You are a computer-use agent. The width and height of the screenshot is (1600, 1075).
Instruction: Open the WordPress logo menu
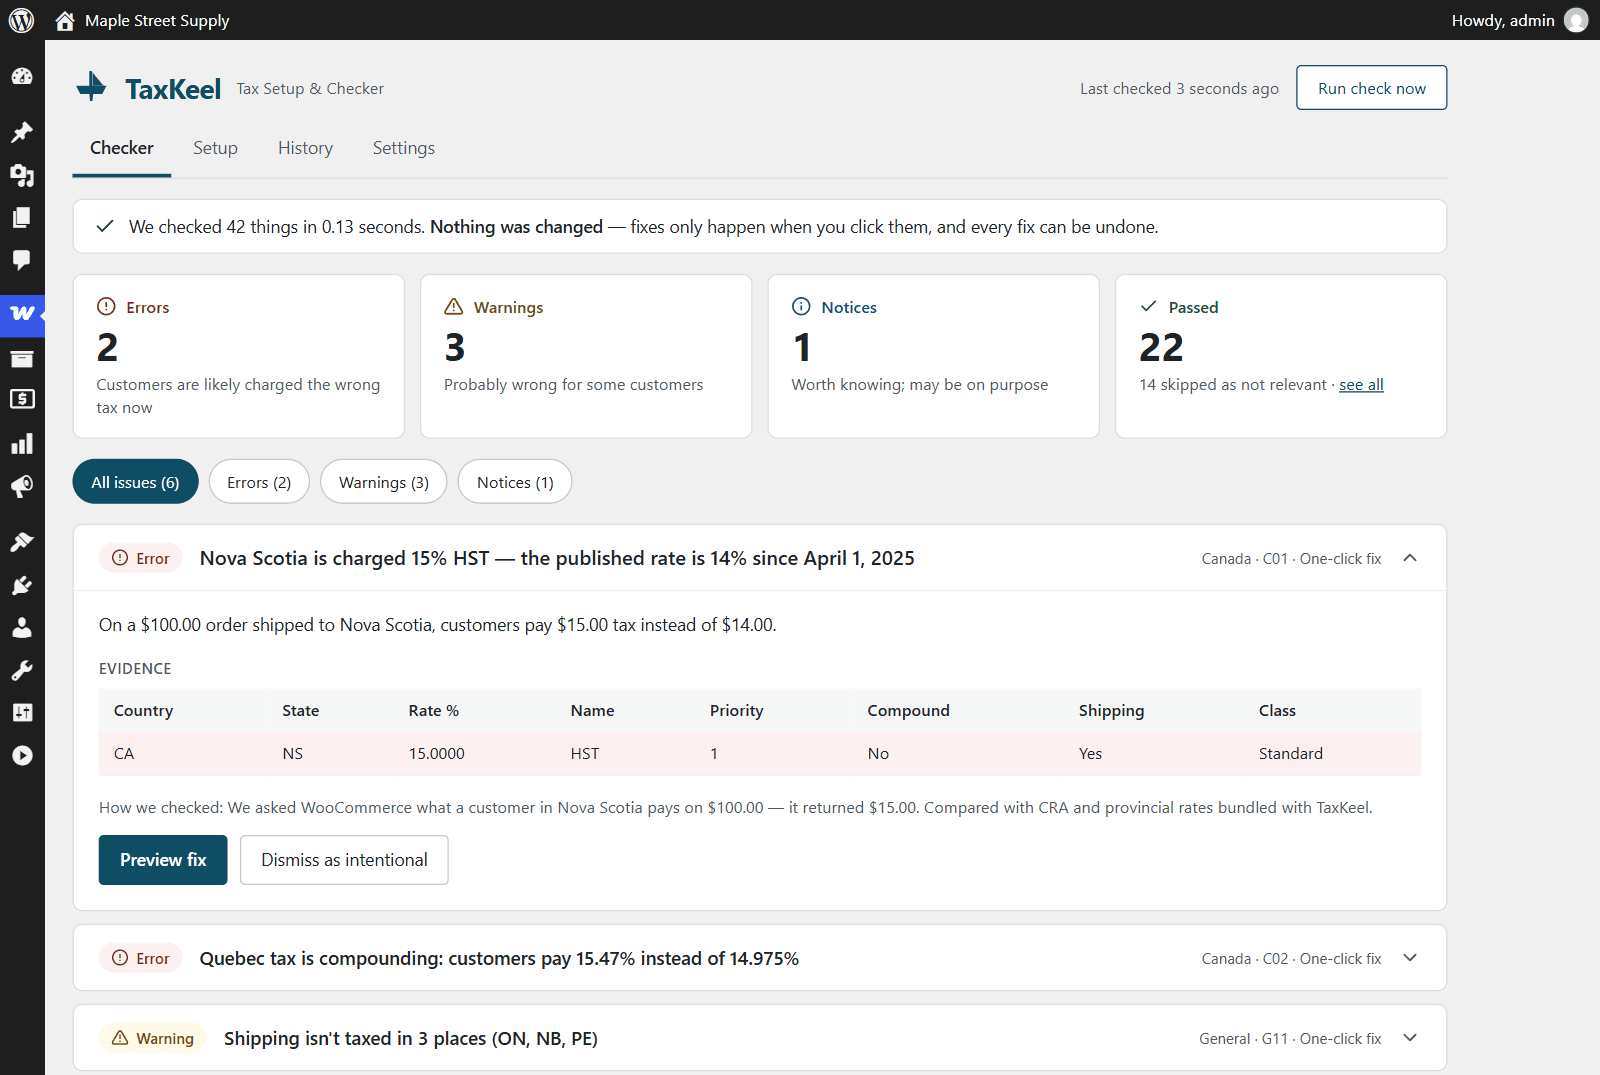(21, 20)
